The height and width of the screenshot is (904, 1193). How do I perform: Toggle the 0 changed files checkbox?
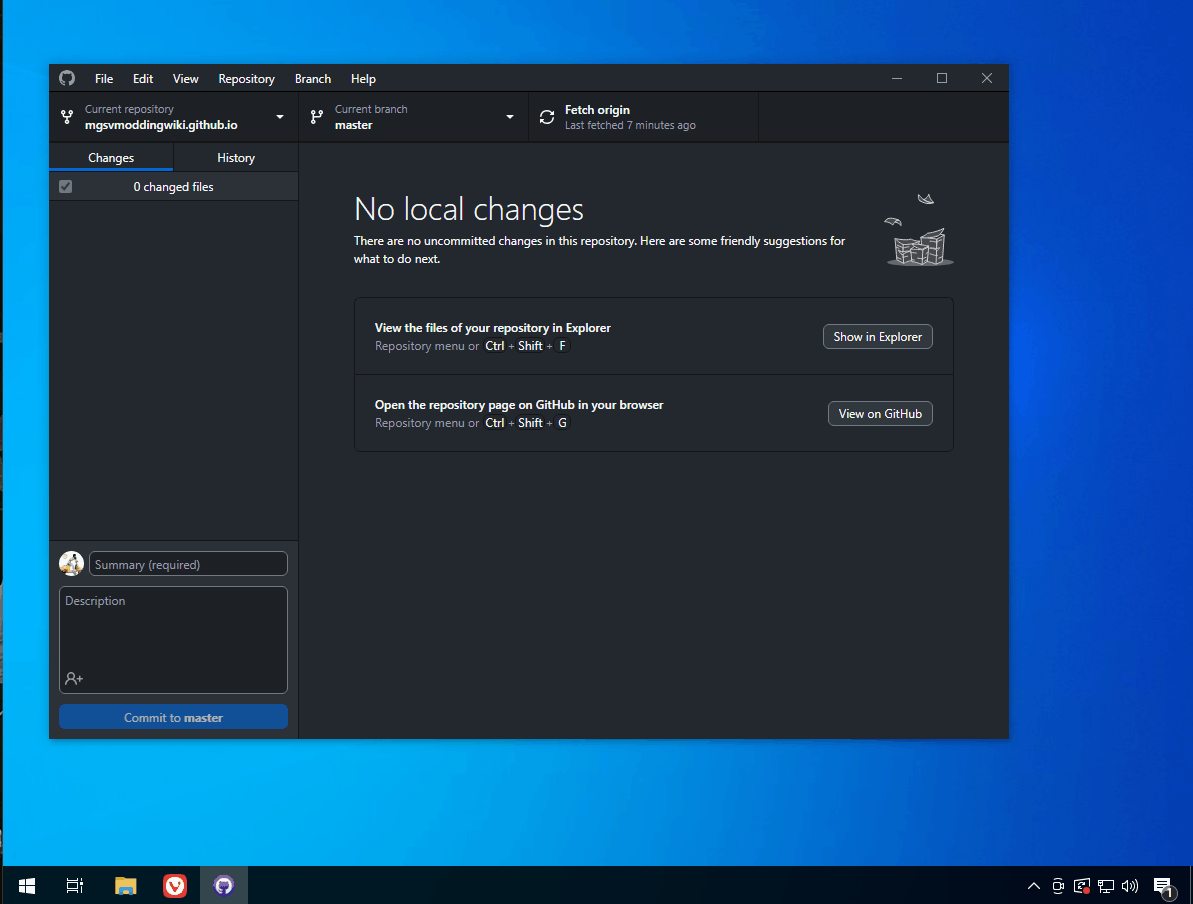[65, 186]
